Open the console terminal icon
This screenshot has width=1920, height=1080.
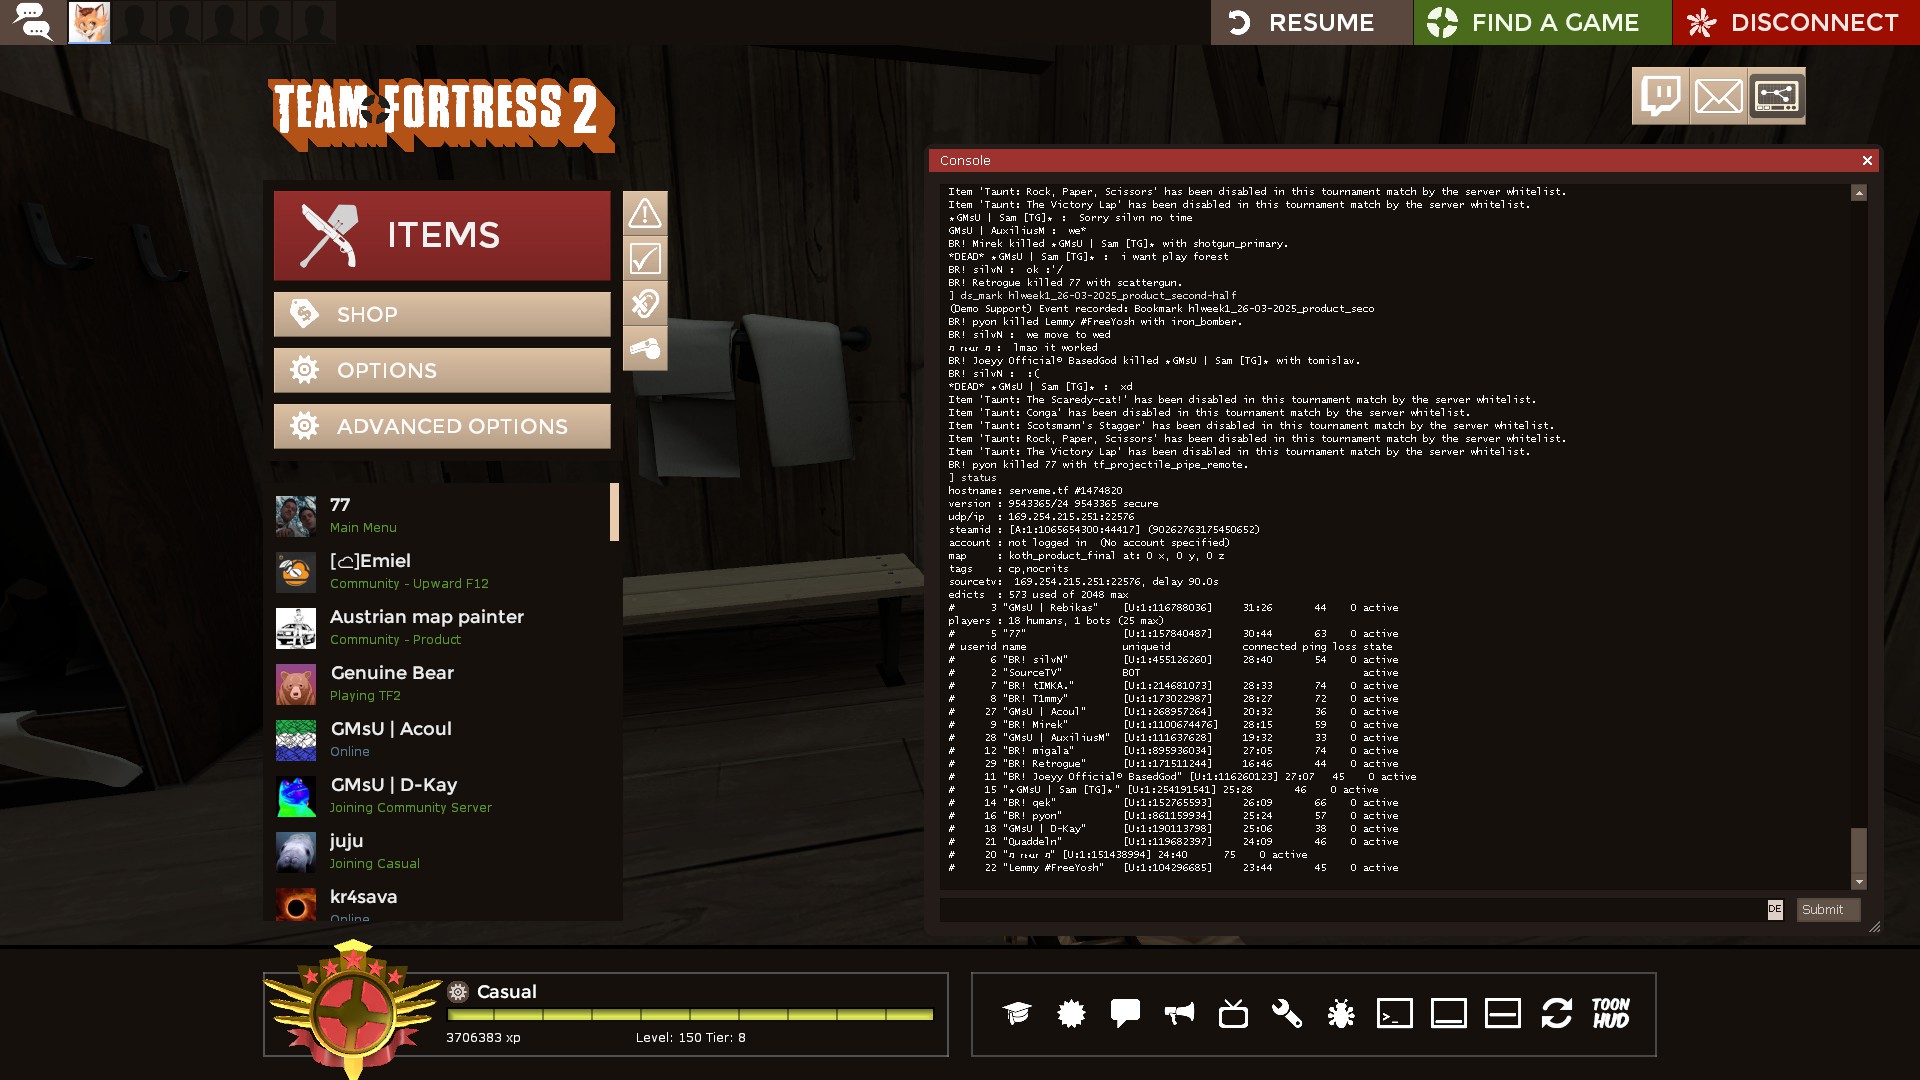pos(1395,1013)
